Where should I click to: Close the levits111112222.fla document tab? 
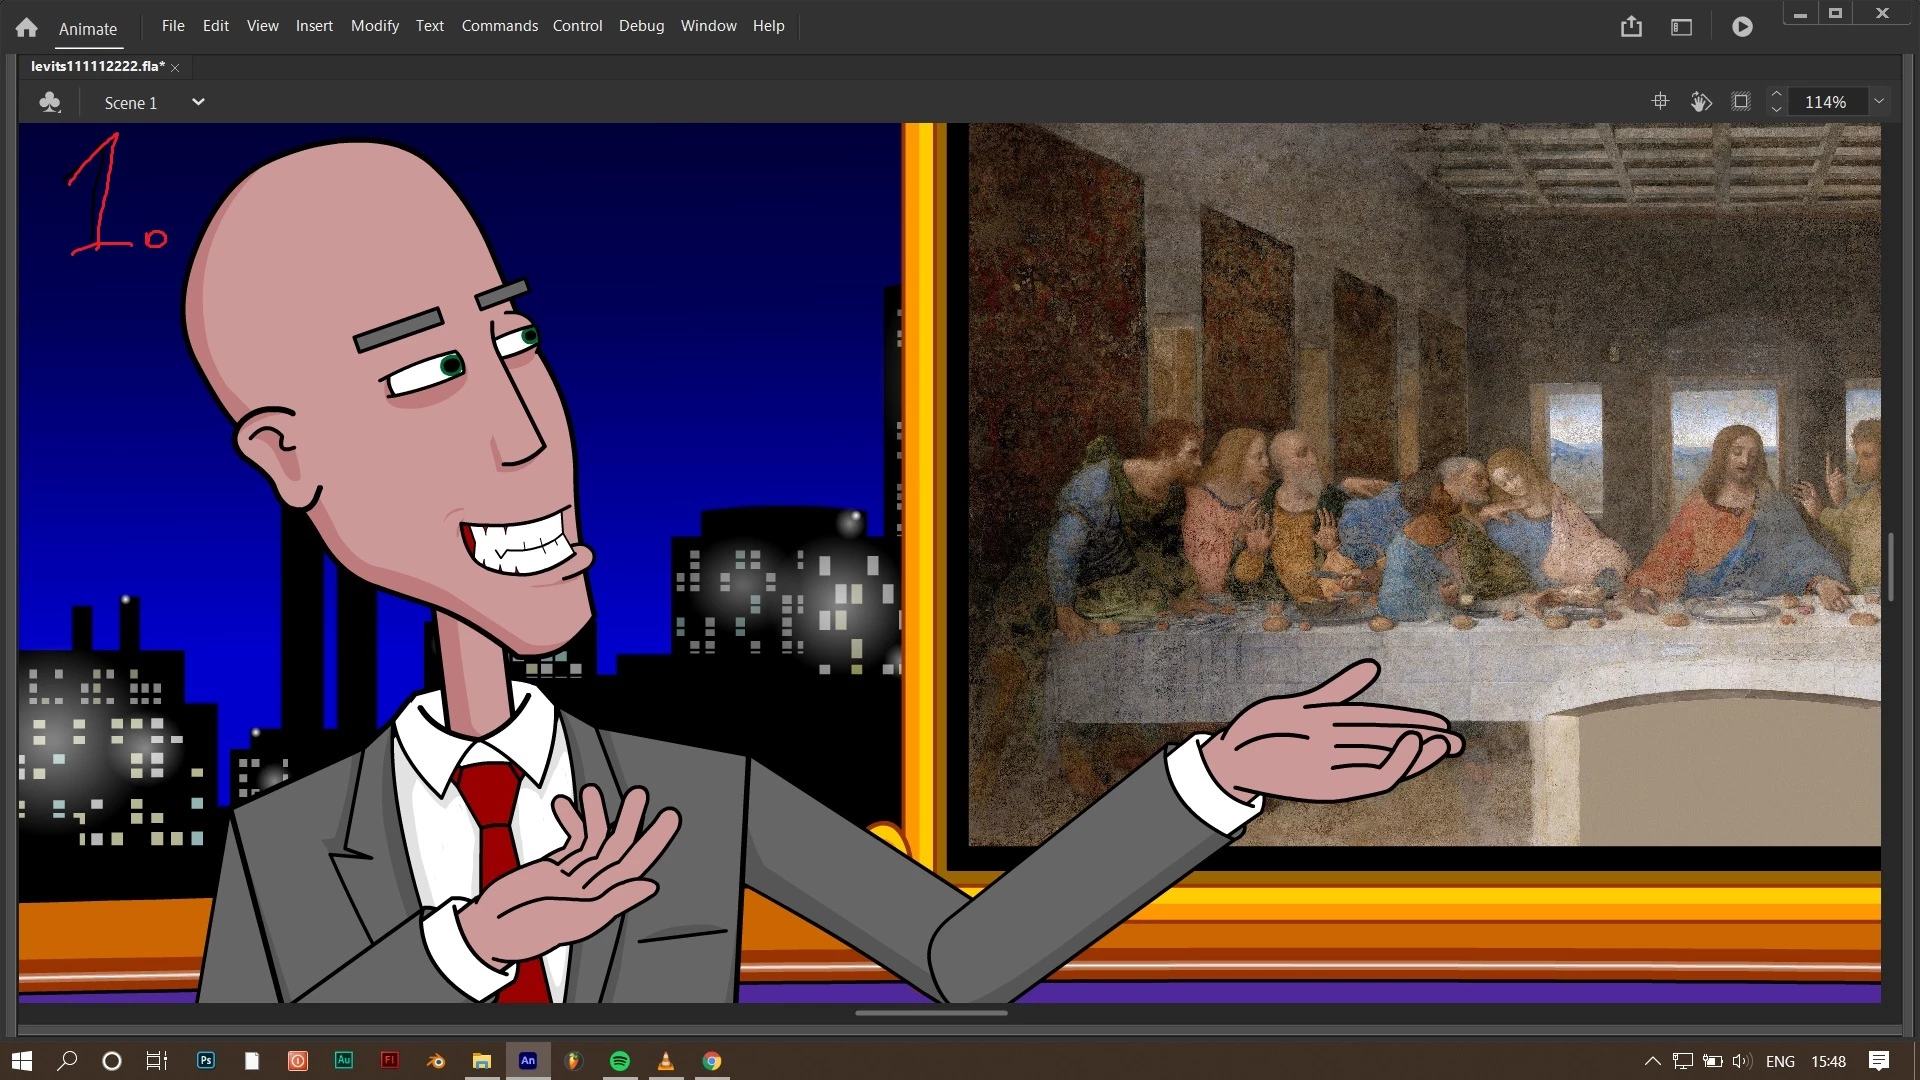coord(175,67)
